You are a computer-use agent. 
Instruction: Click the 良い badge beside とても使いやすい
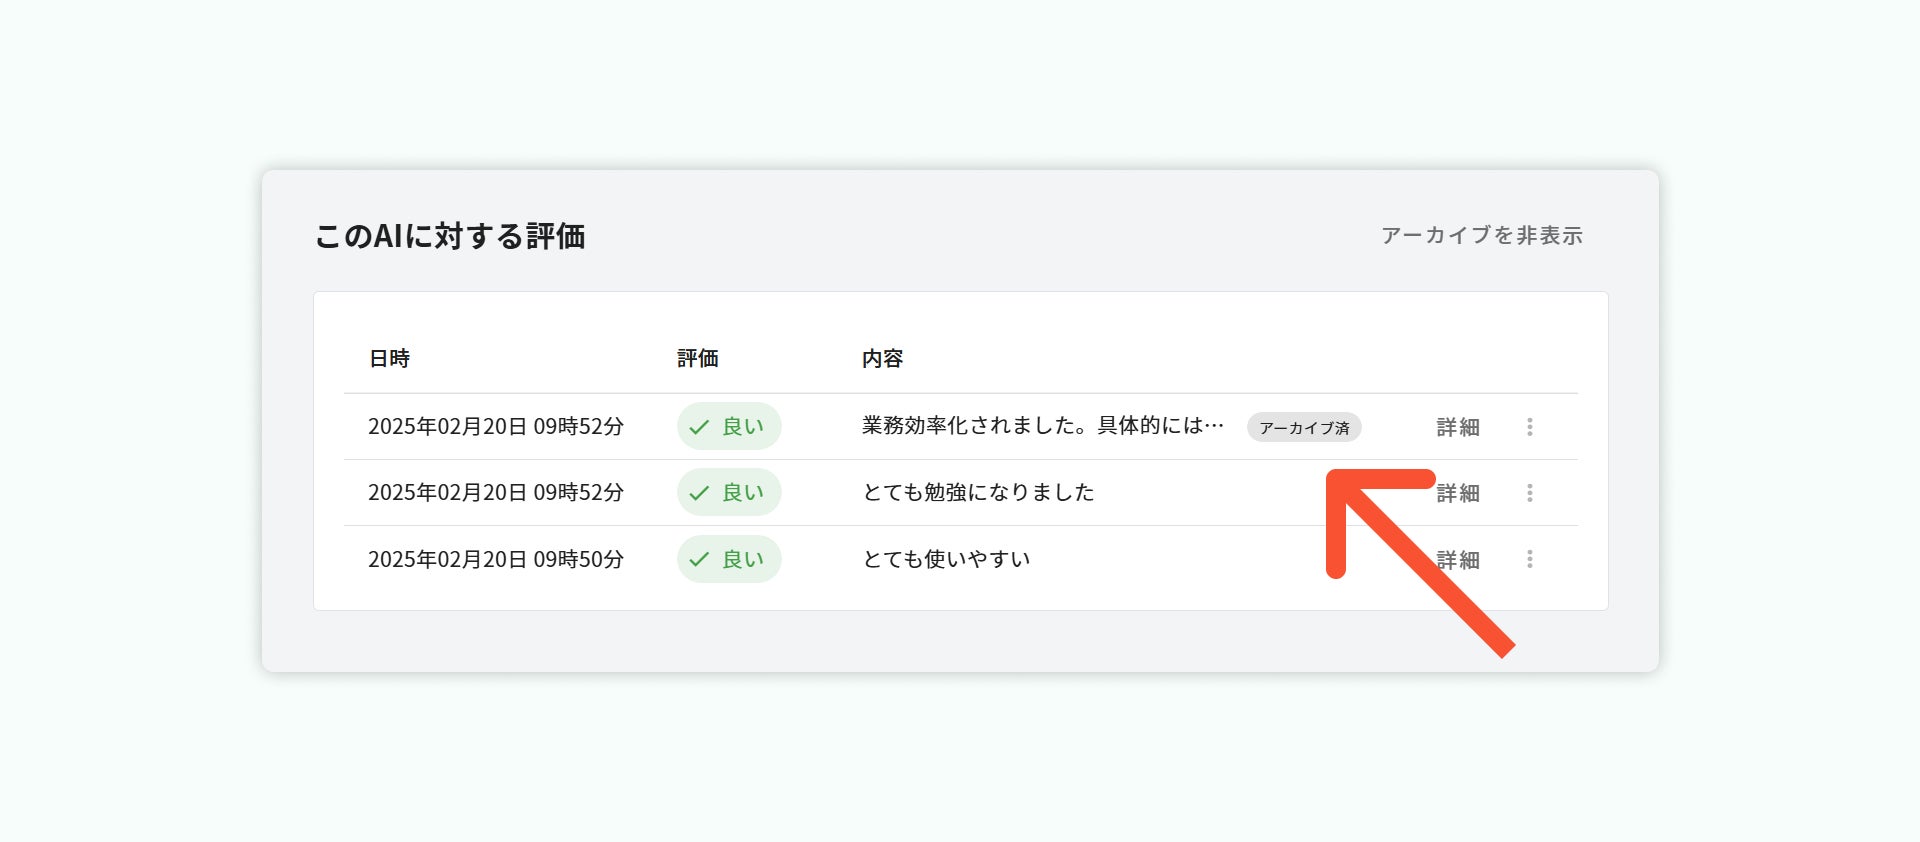point(729,559)
